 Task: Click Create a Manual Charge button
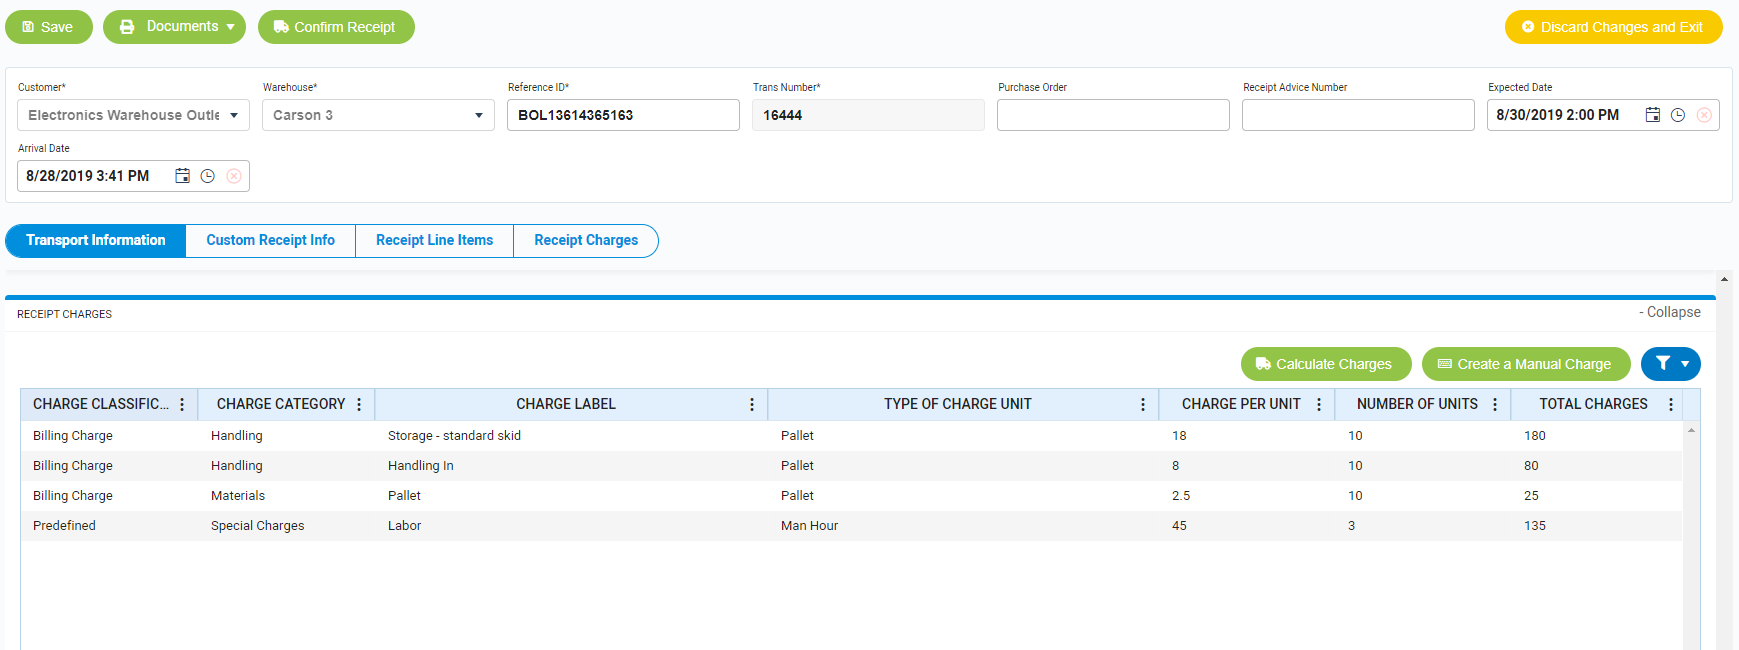(x=1525, y=364)
